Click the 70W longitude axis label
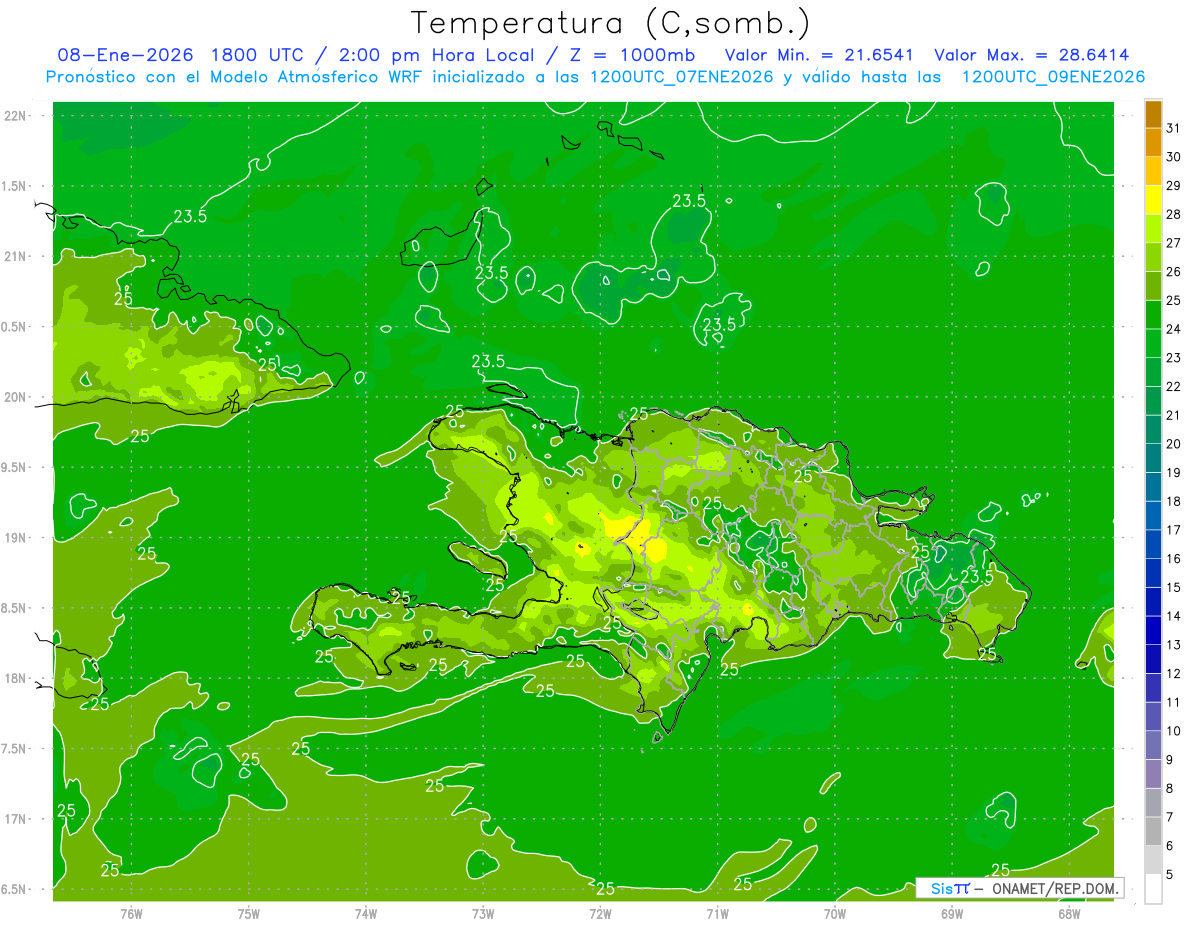This screenshot has height=927, width=1200. coord(835,913)
